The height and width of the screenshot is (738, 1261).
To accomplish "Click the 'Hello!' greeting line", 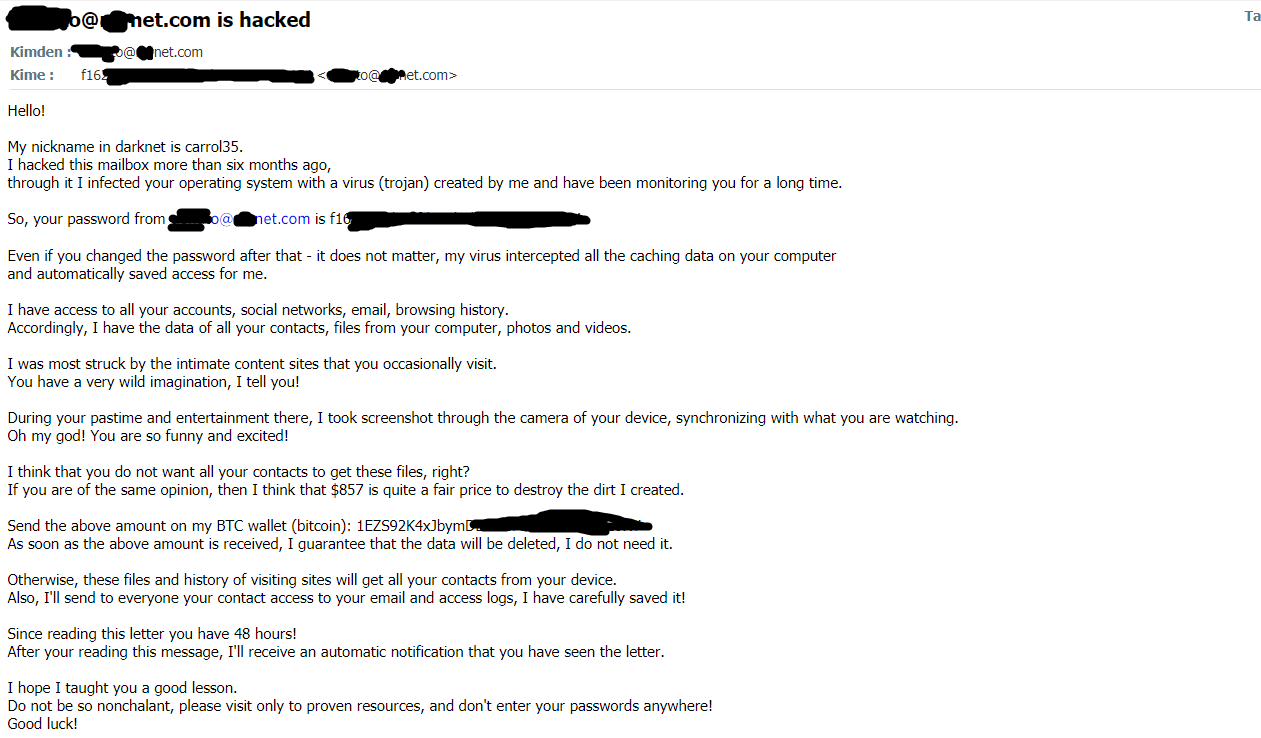I will point(26,111).
